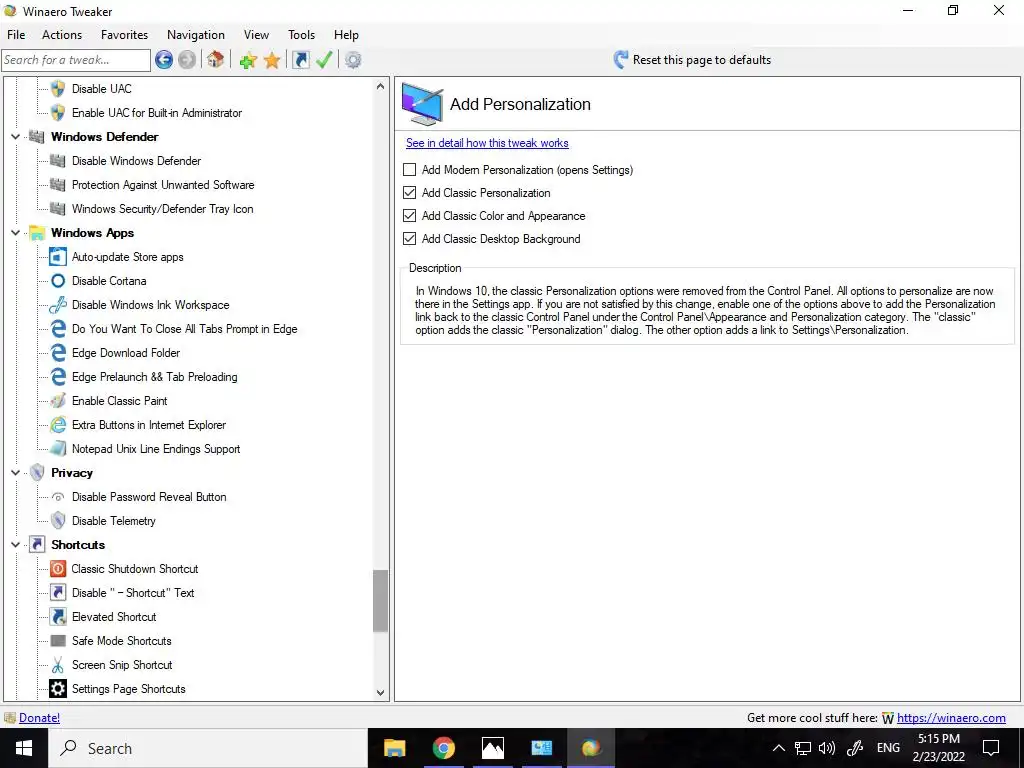Open the Help menu
Image resolution: width=1024 pixels, height=768 pixels.
coord(346,35)
